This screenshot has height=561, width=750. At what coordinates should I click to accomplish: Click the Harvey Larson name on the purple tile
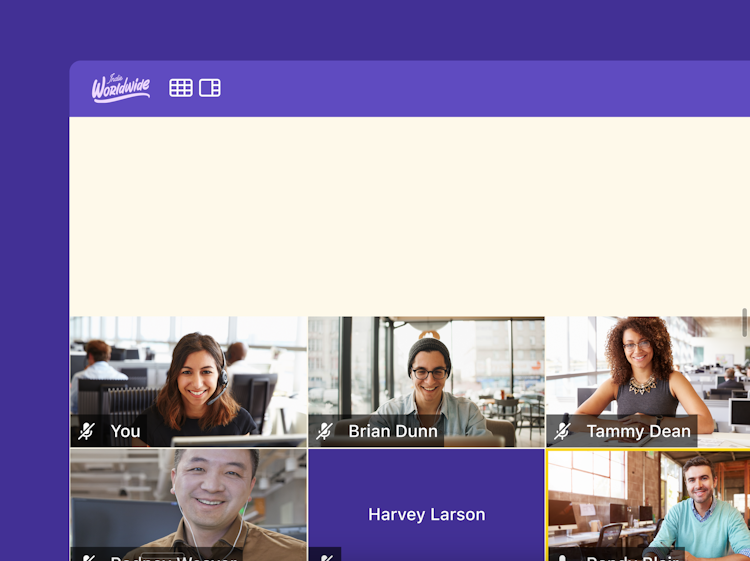[426, 514]
